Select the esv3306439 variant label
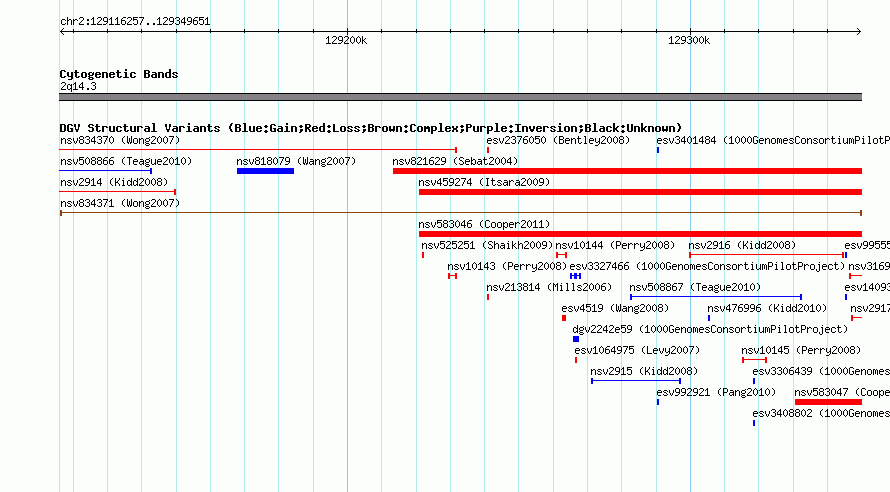890x492 pixels. click(821, 371)
